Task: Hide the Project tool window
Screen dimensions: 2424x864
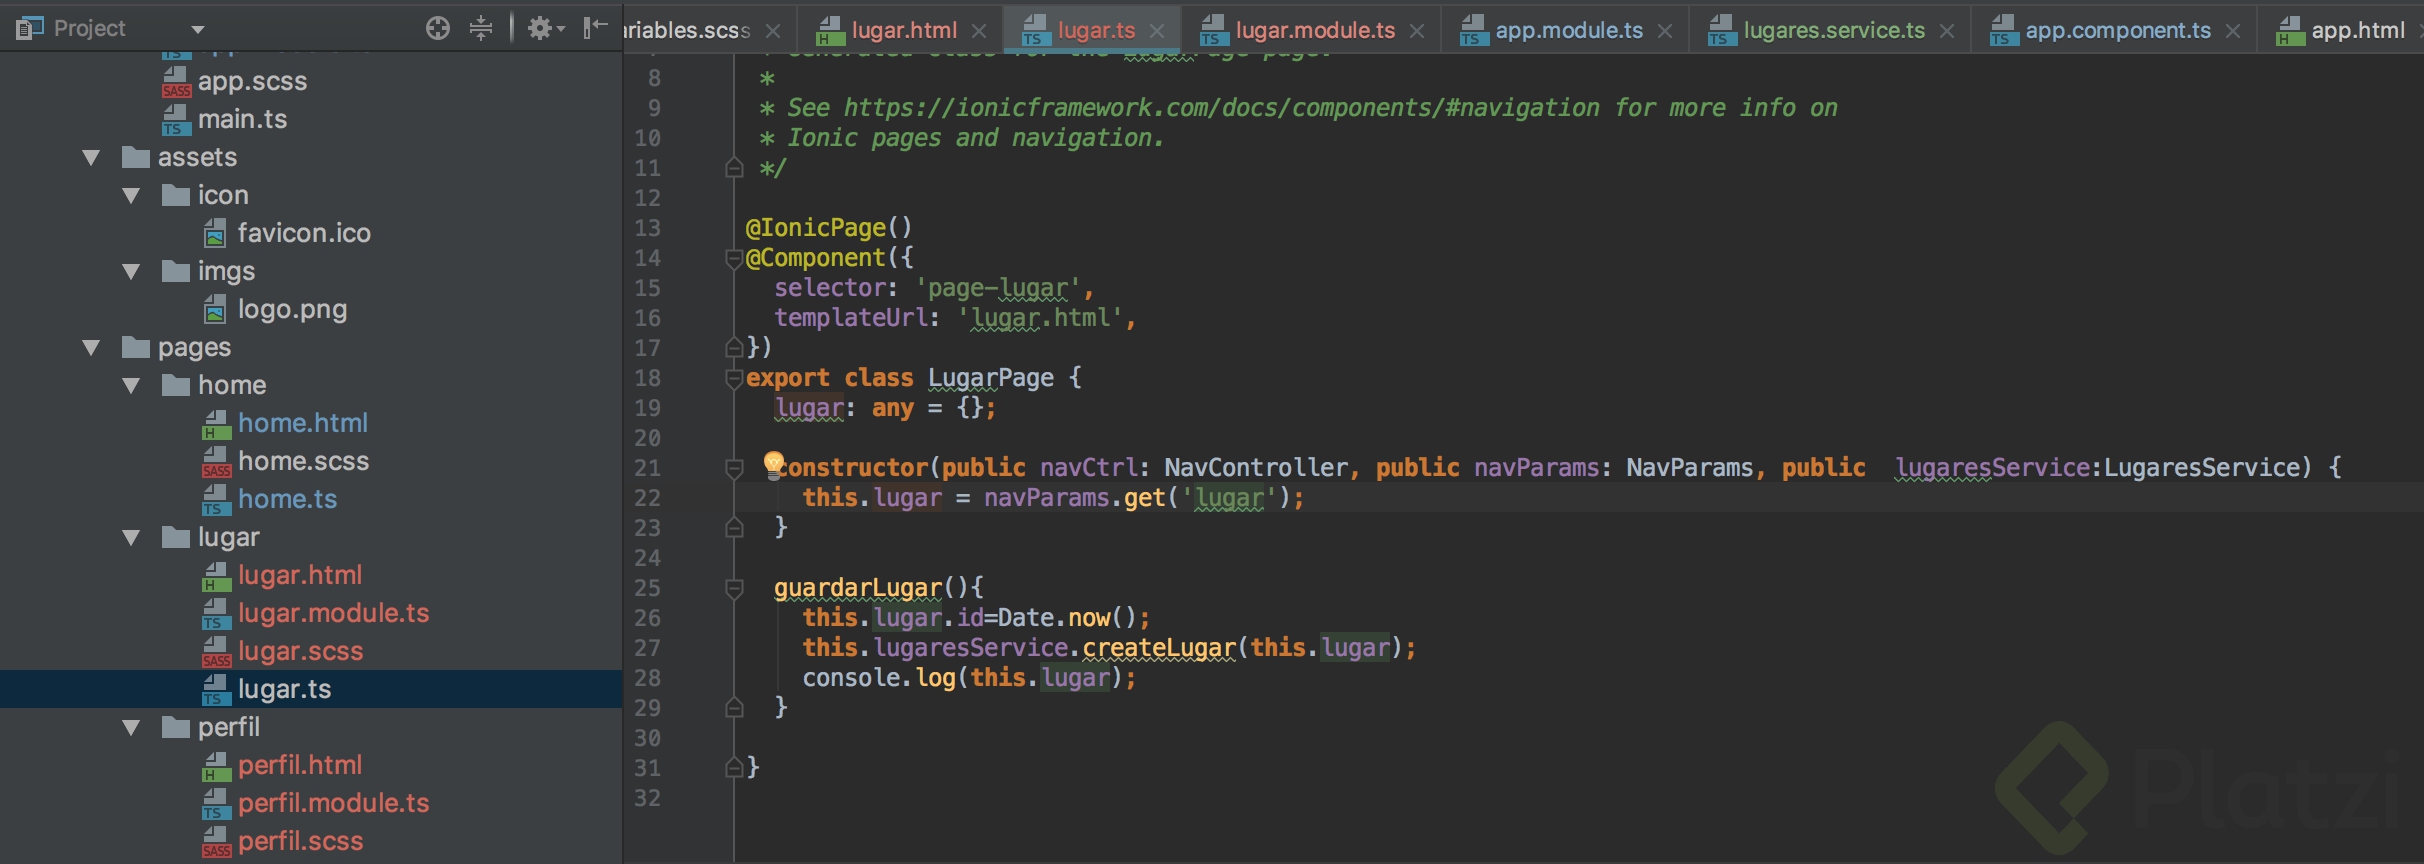Action: [596, 28]
